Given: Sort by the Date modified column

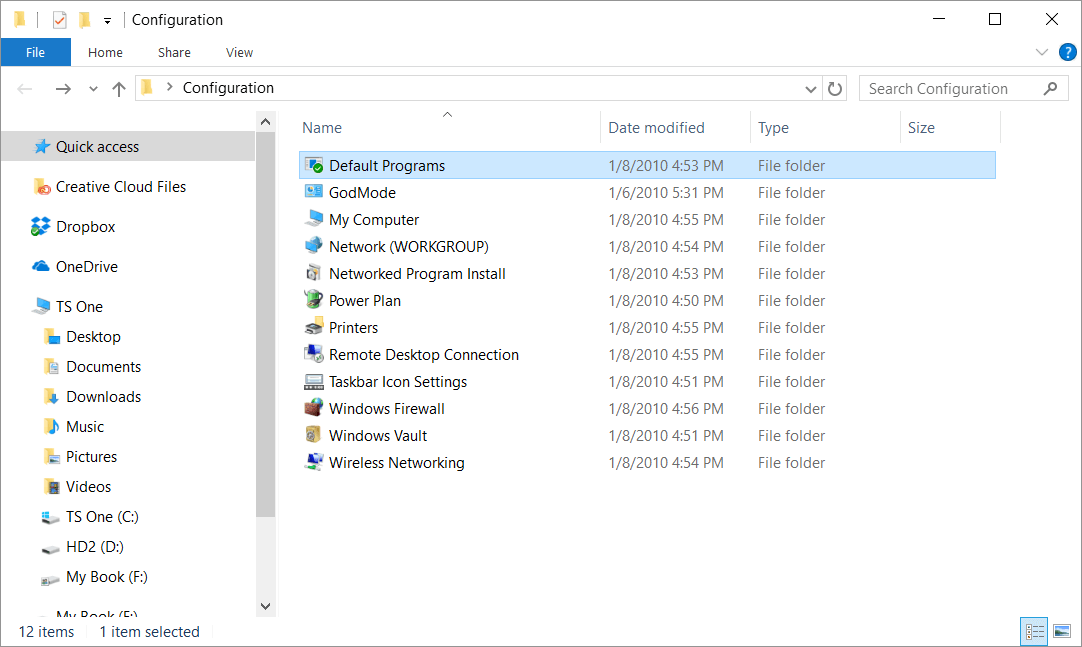Looking at the screenshot, I should (656, 128).
